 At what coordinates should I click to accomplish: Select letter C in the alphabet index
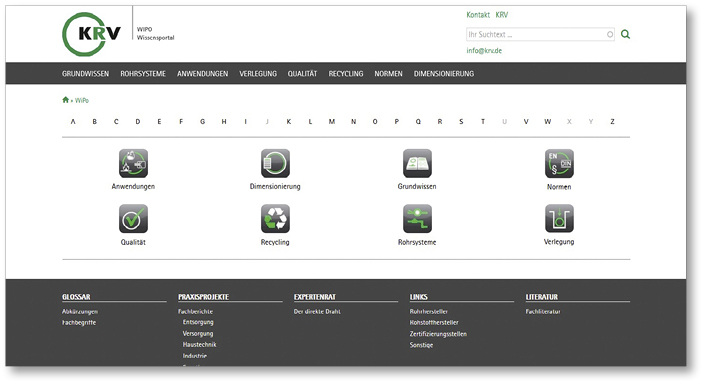[116, 122]
